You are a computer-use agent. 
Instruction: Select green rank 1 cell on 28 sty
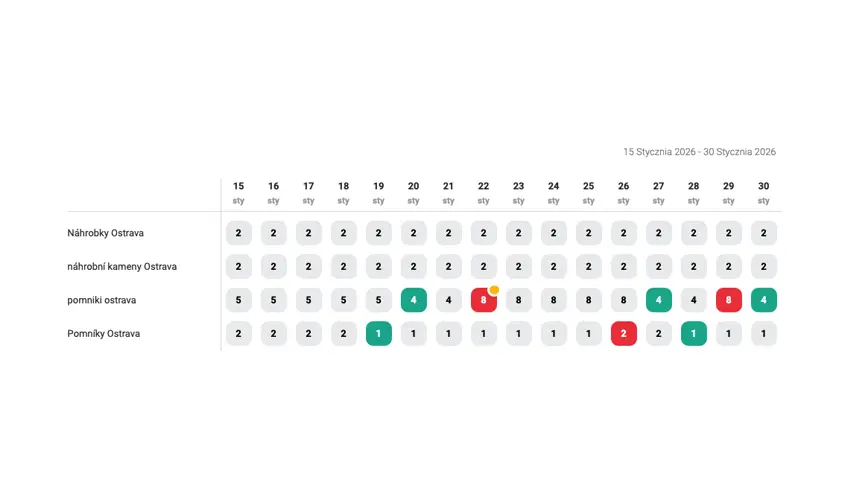(x=693, y=334)
